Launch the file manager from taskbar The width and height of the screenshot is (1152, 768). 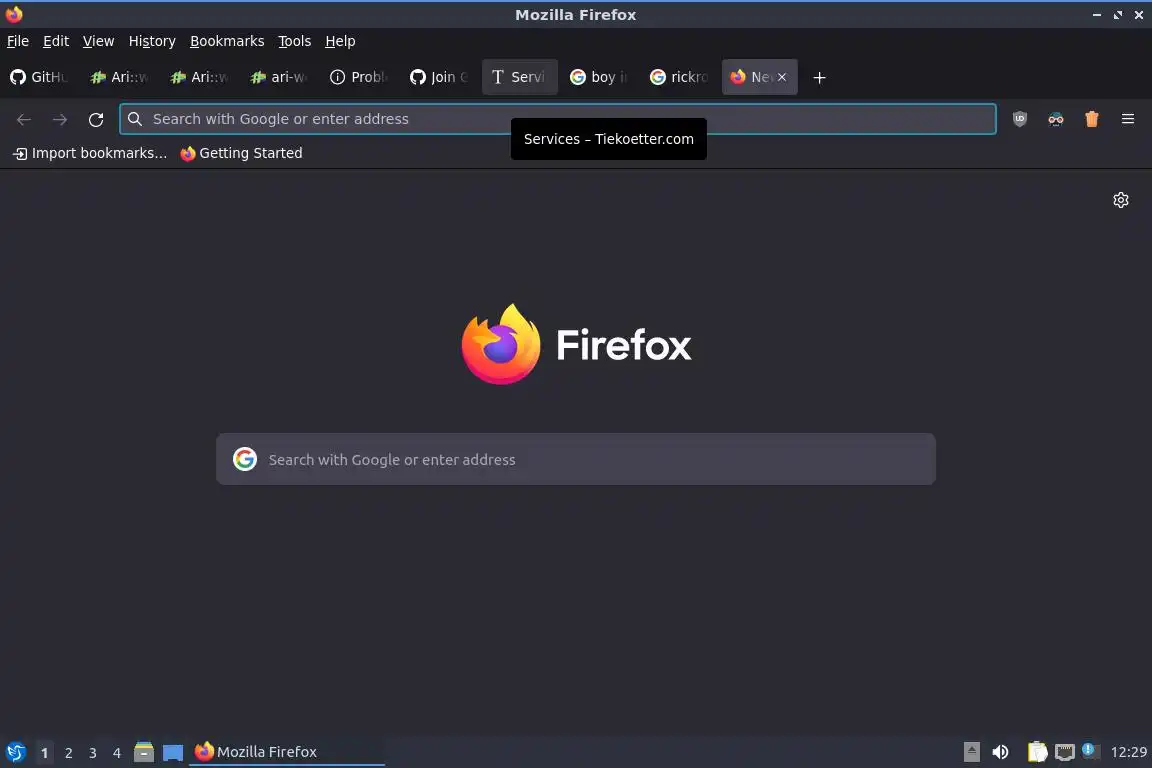pos(144,752)
